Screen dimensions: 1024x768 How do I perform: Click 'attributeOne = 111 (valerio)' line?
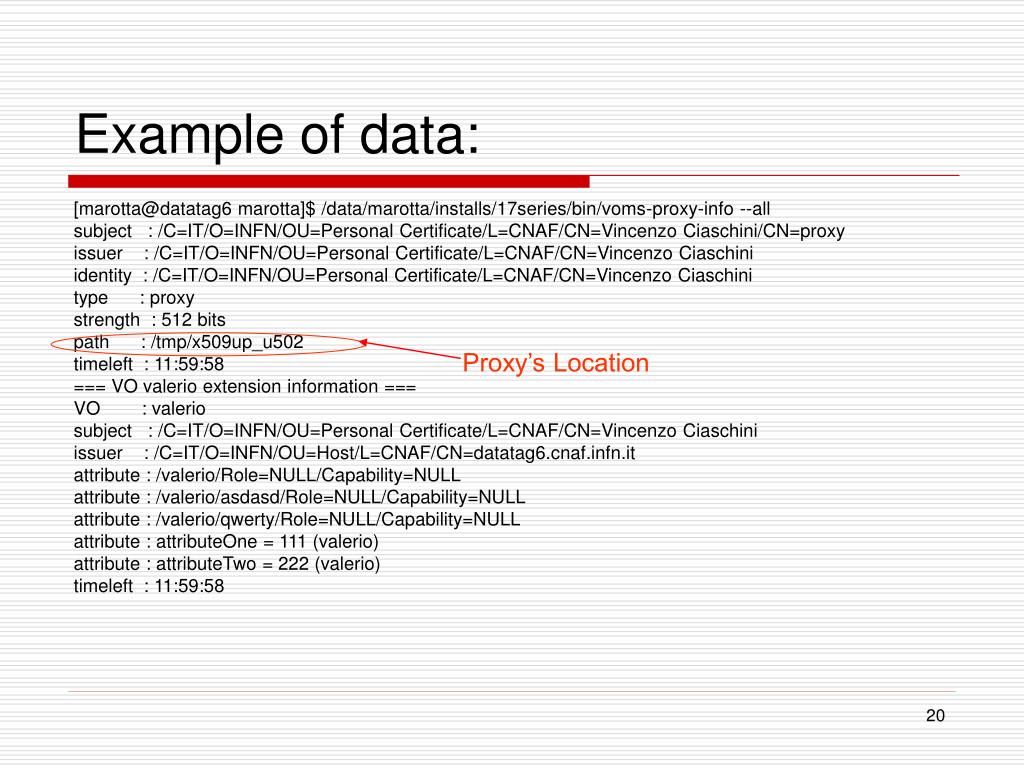click(226, 542)
